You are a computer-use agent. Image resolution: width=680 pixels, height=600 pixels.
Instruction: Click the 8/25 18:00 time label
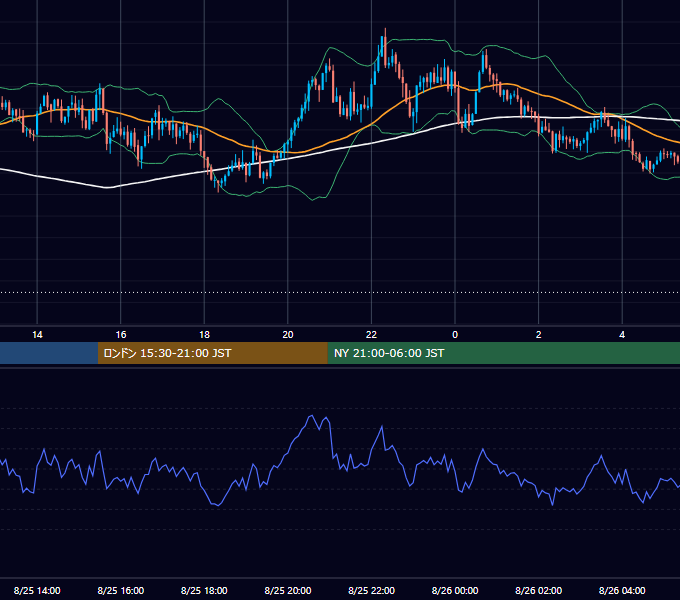pyautogui.click(x=204, y=590)
